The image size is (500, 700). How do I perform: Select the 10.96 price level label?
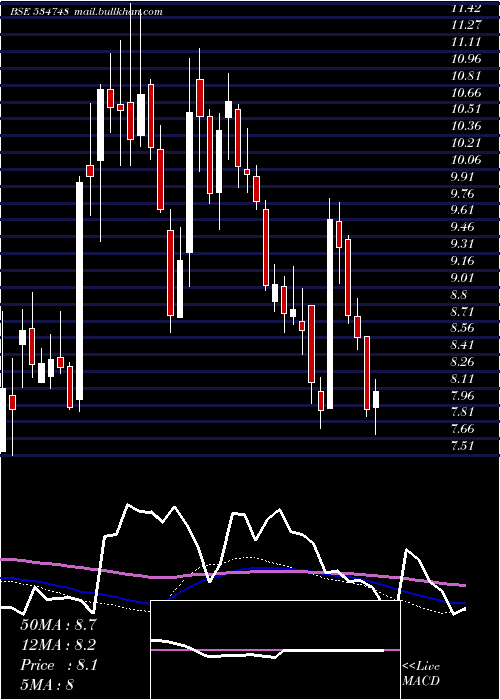466,58
